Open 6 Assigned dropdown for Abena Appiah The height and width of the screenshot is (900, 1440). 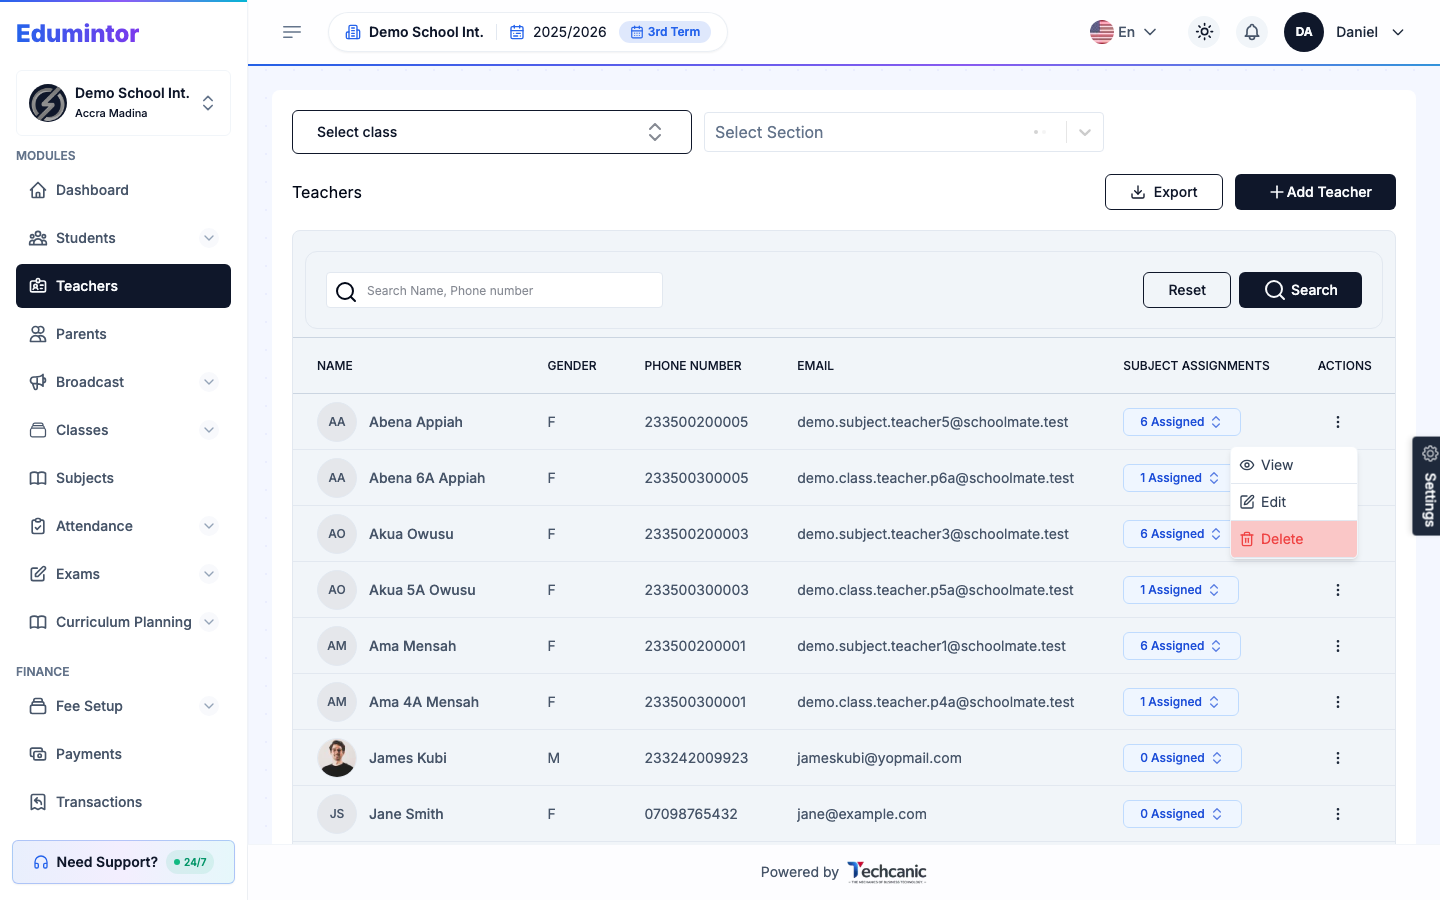[x=1182, y=422]
